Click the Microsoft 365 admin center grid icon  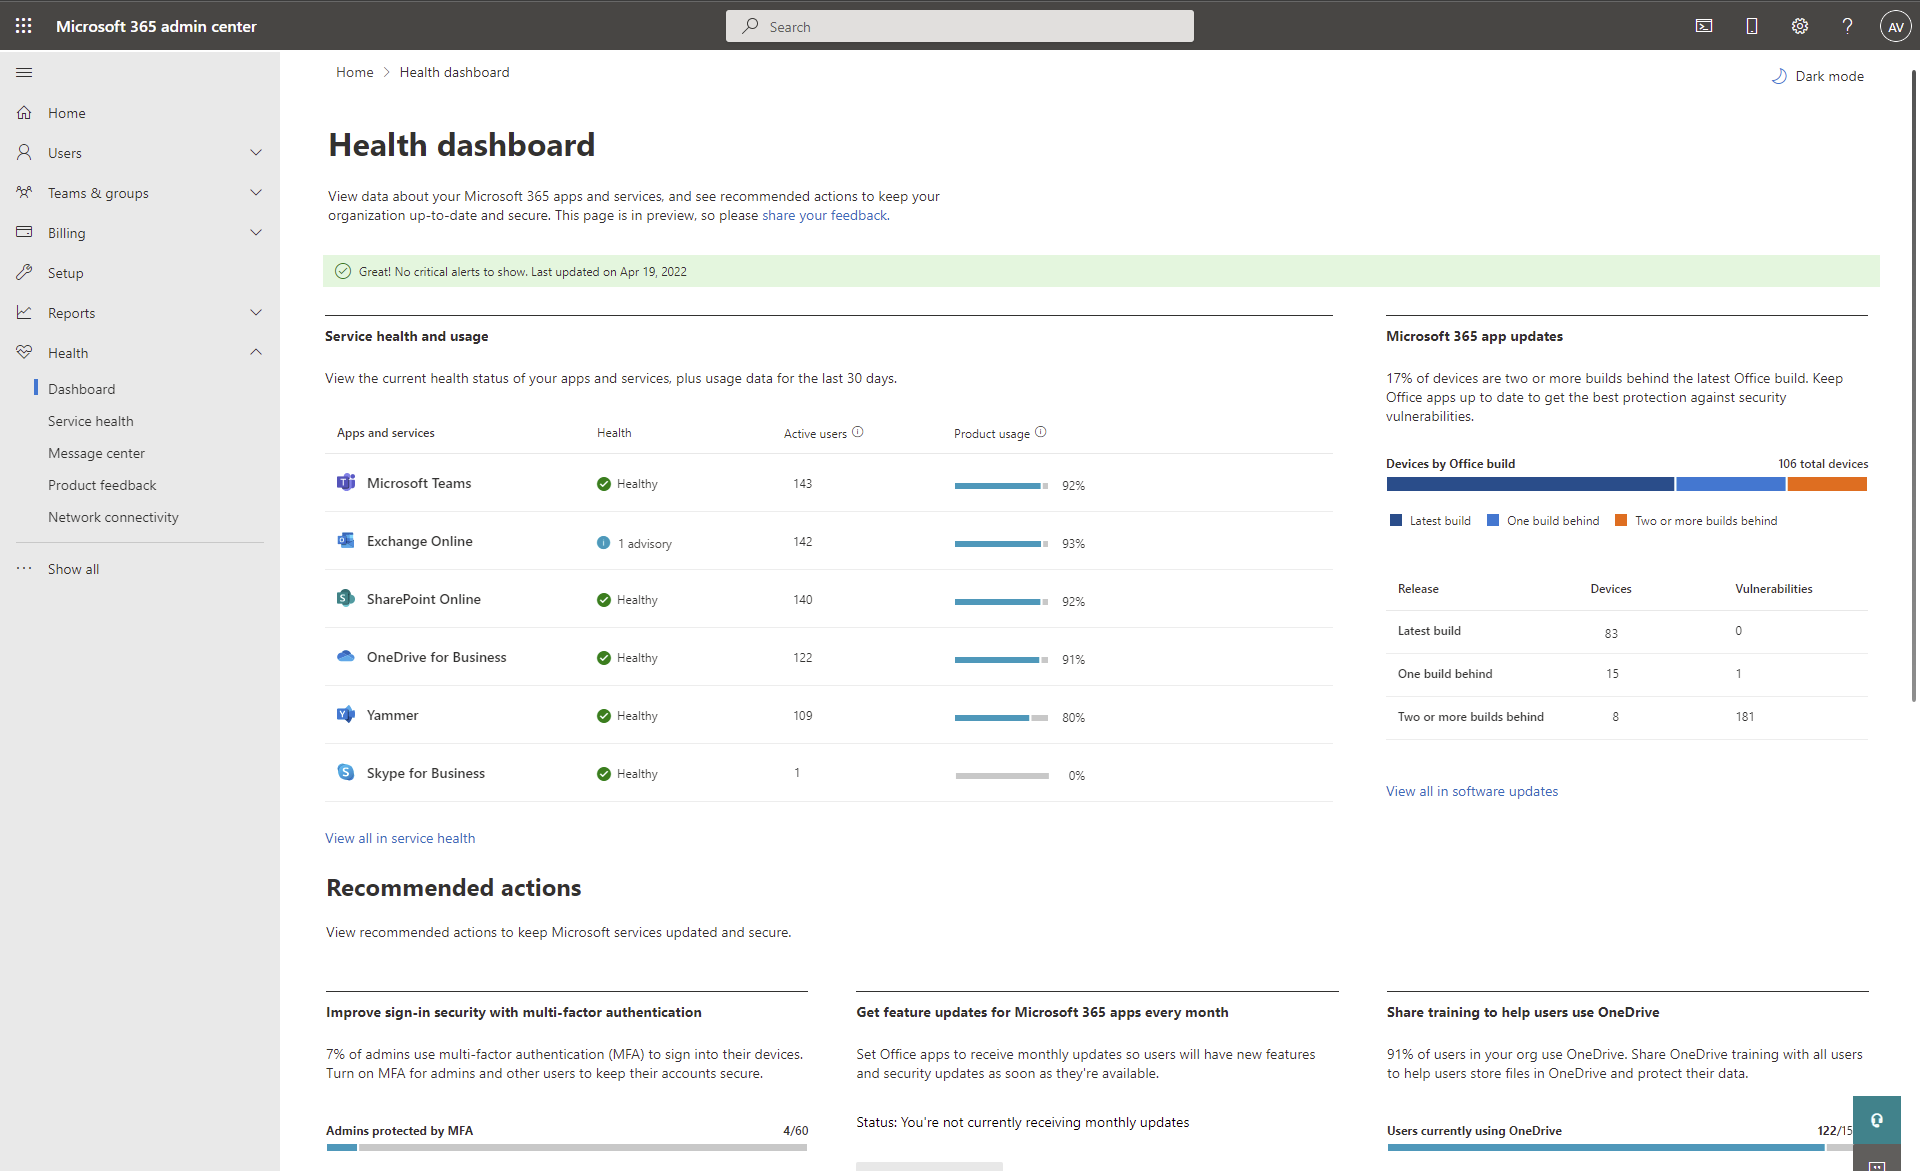tap(25, 25)
